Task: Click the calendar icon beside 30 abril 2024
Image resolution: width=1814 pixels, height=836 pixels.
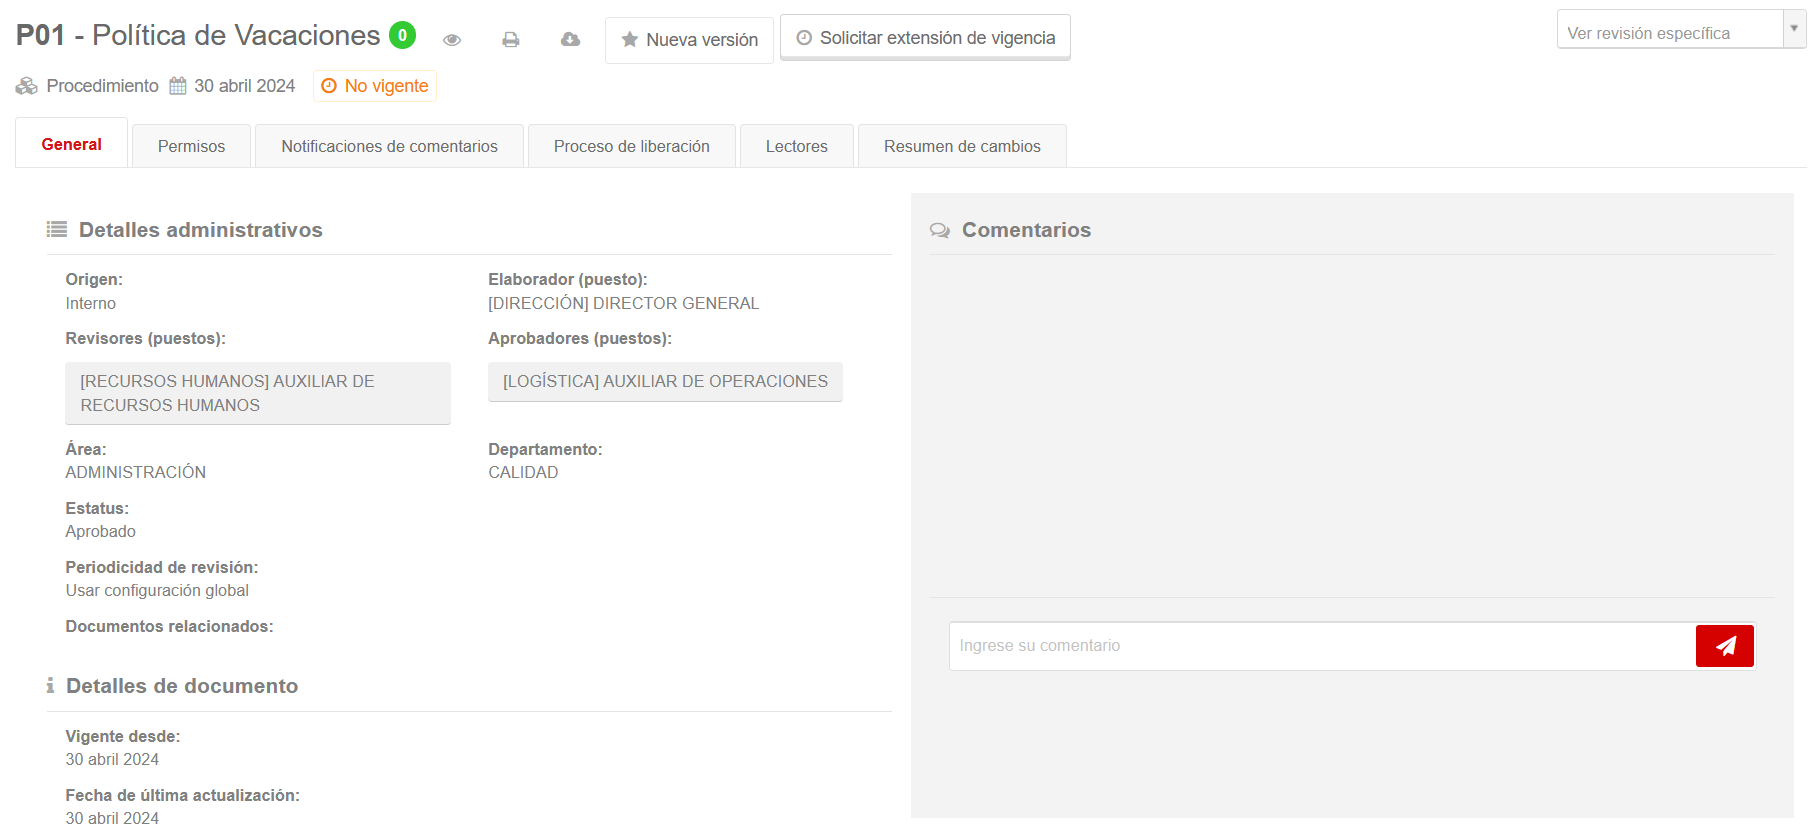Action: click(178, 86)
